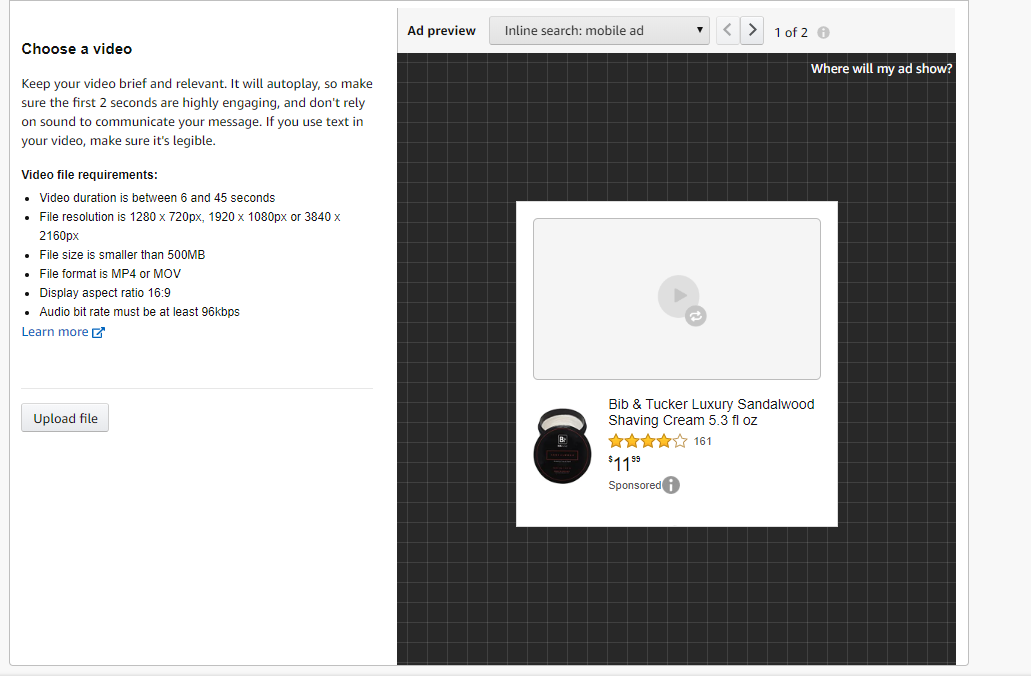This screenshot has height=693, width=1031.
Task: Click the Choose a video heading
Action: coord(76,49)
